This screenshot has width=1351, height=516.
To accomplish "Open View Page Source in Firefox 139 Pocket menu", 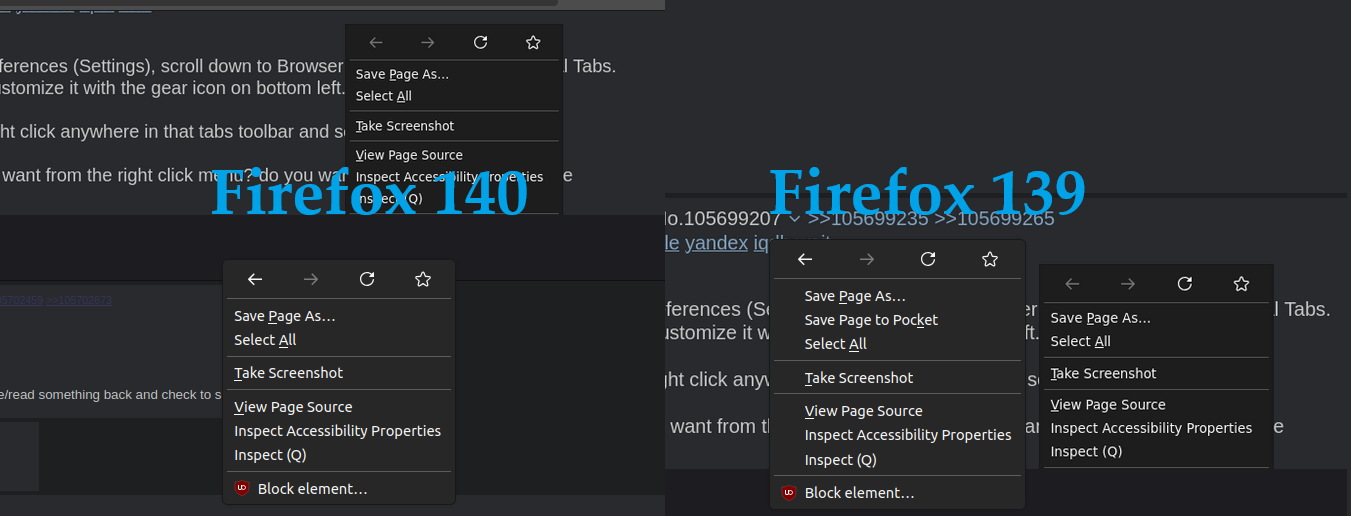I will tap(863, 411).
